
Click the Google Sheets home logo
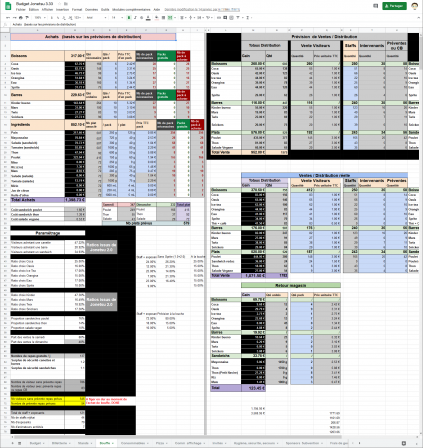[x=8, y=6]
